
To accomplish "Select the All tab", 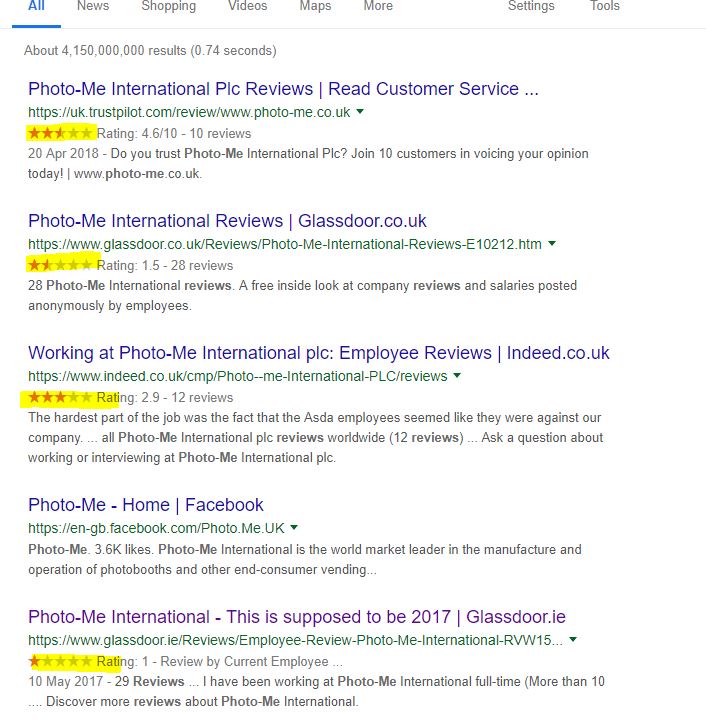I will (x=36, y=6).
